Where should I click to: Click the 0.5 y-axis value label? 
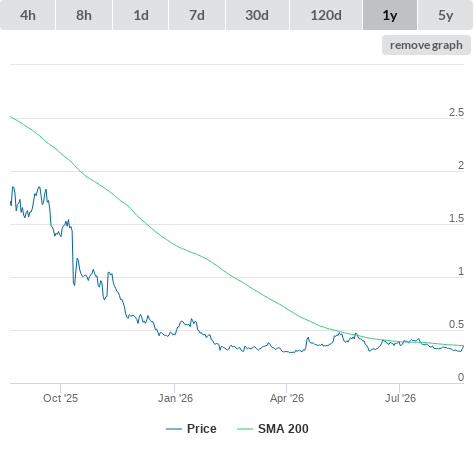point(456,324)
